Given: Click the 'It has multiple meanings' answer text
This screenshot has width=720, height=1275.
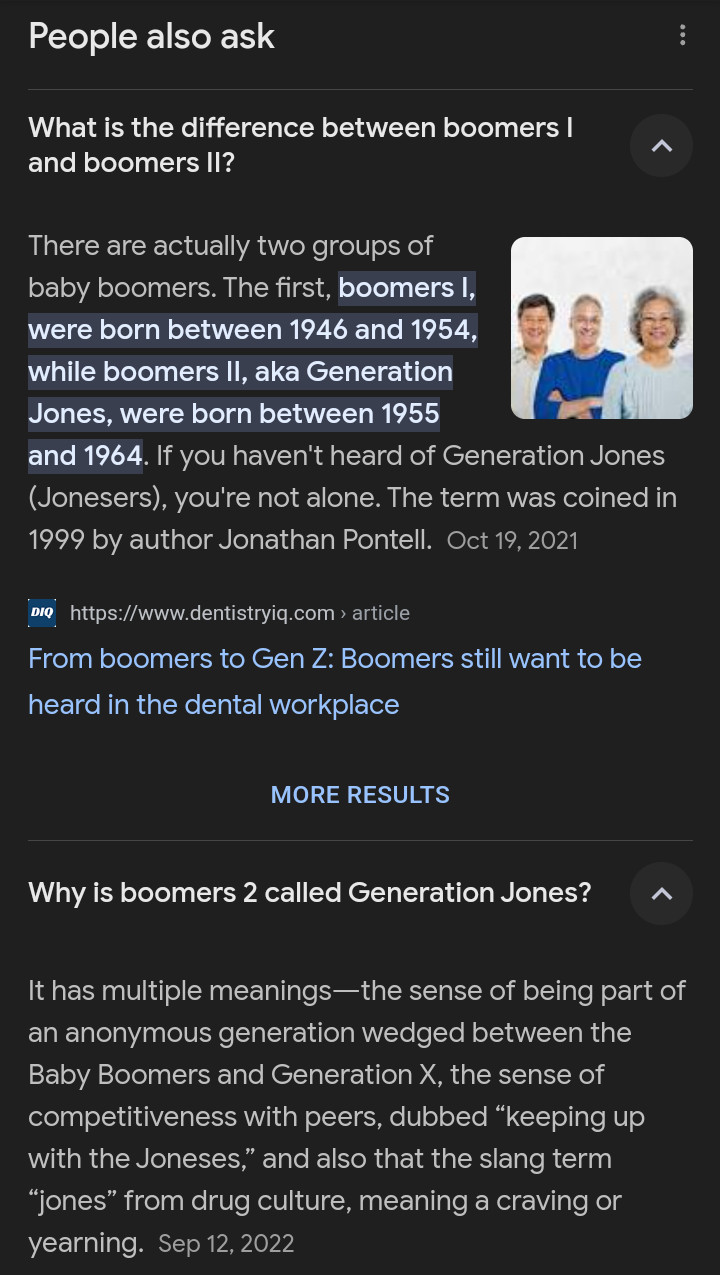Looking at the screenshot, I should click(x=180, y=991).
